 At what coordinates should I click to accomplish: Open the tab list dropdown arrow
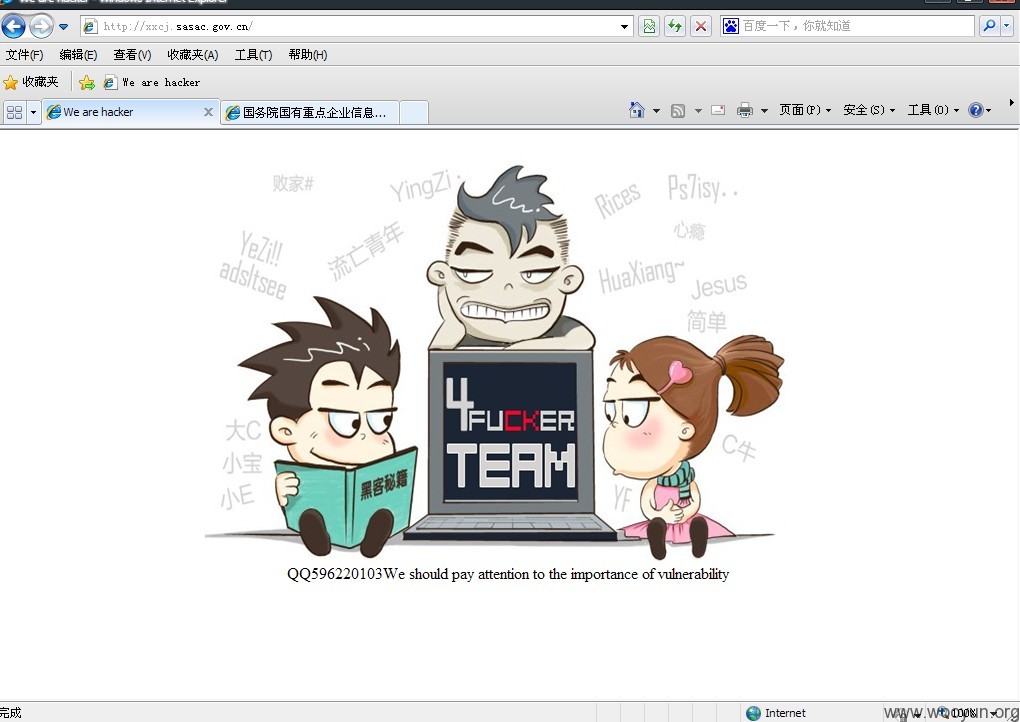[33, 112]
